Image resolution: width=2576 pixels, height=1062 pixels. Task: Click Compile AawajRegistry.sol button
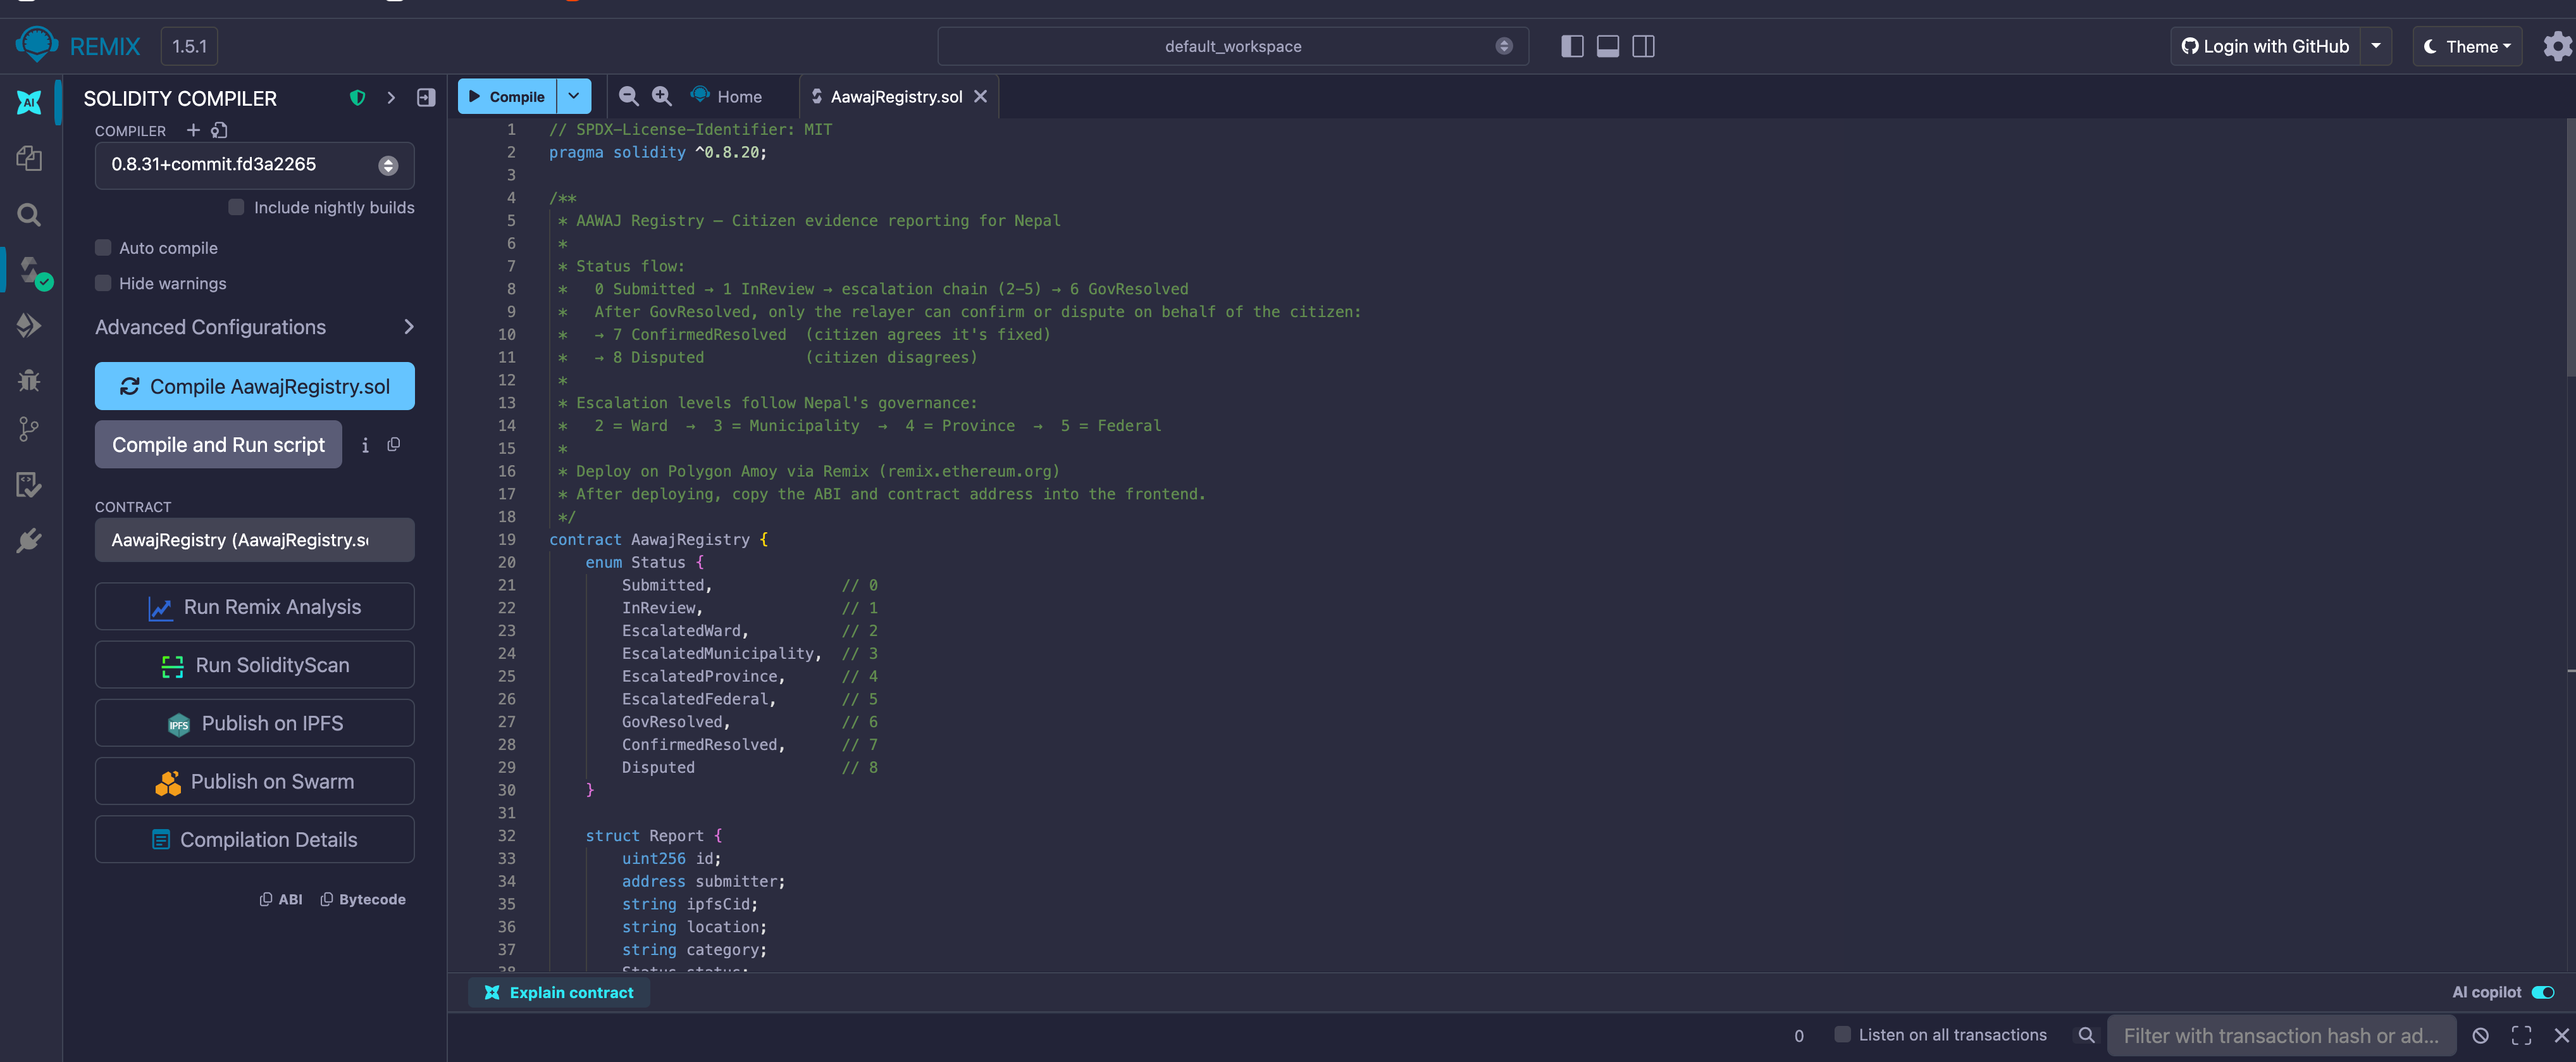pyautogui.click(x=254, y=386)
